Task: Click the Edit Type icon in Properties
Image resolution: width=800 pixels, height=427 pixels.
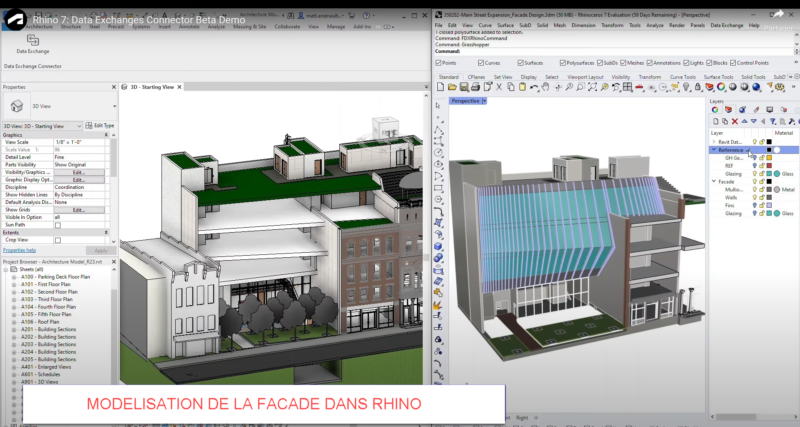Action: click(x=100, y=126)
